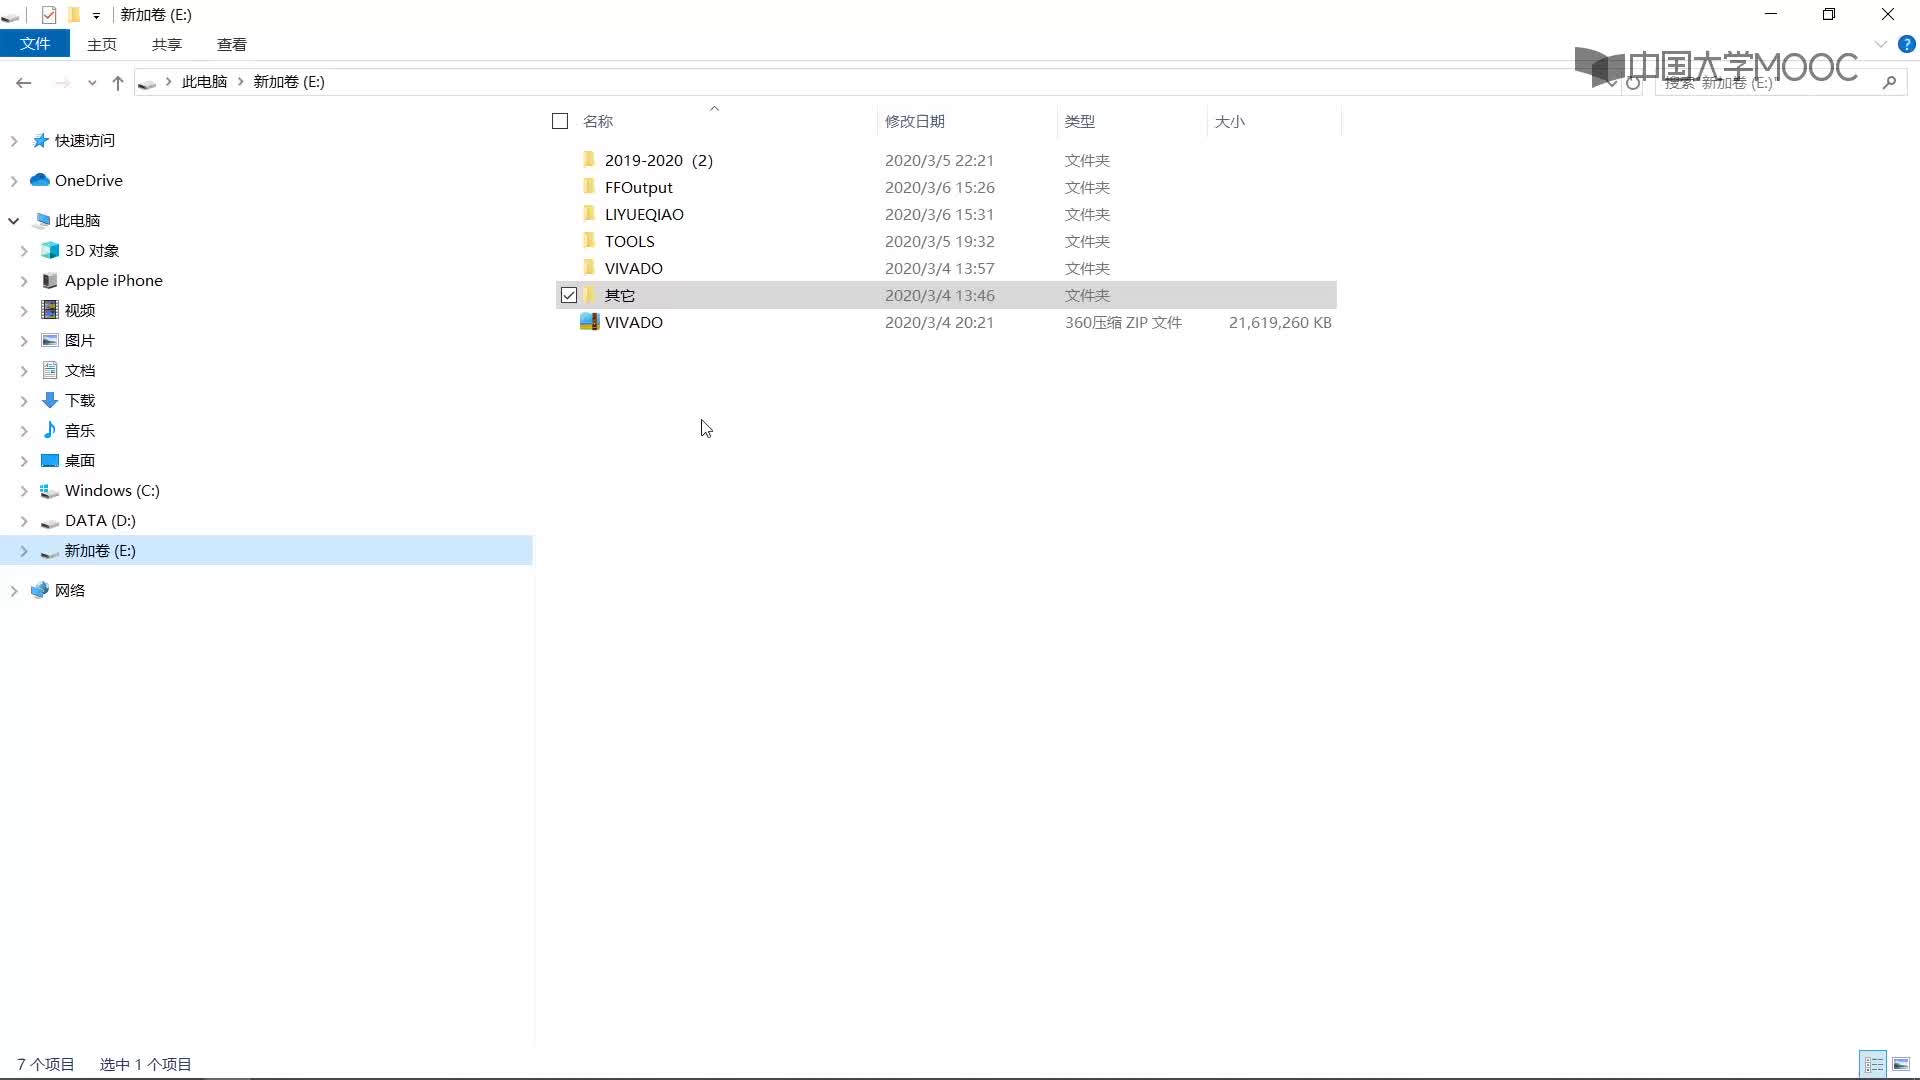Viewport: 1920px width, 1080px height.
Task: Sort by 大小 column header
Action: [x=1230, y=121]
